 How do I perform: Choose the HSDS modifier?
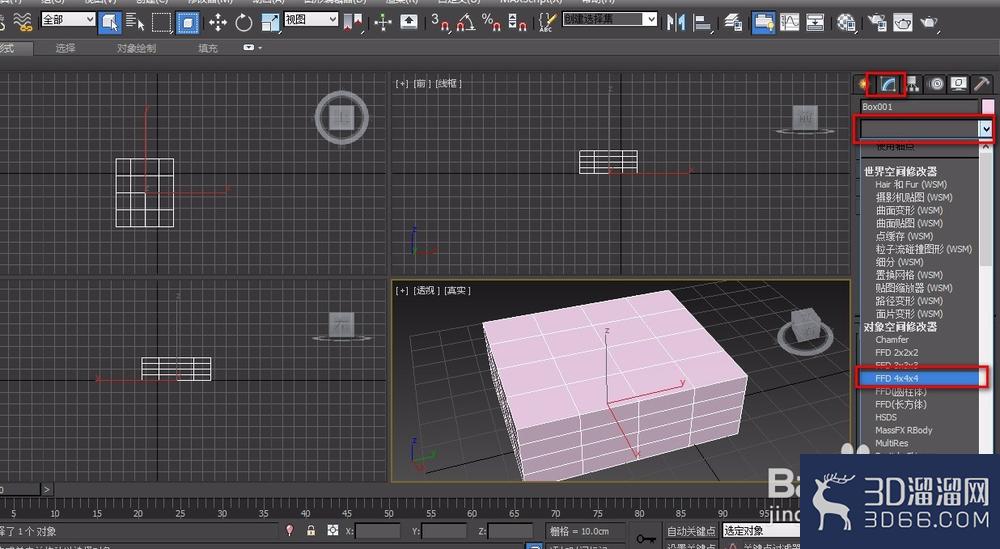[886, 417]
